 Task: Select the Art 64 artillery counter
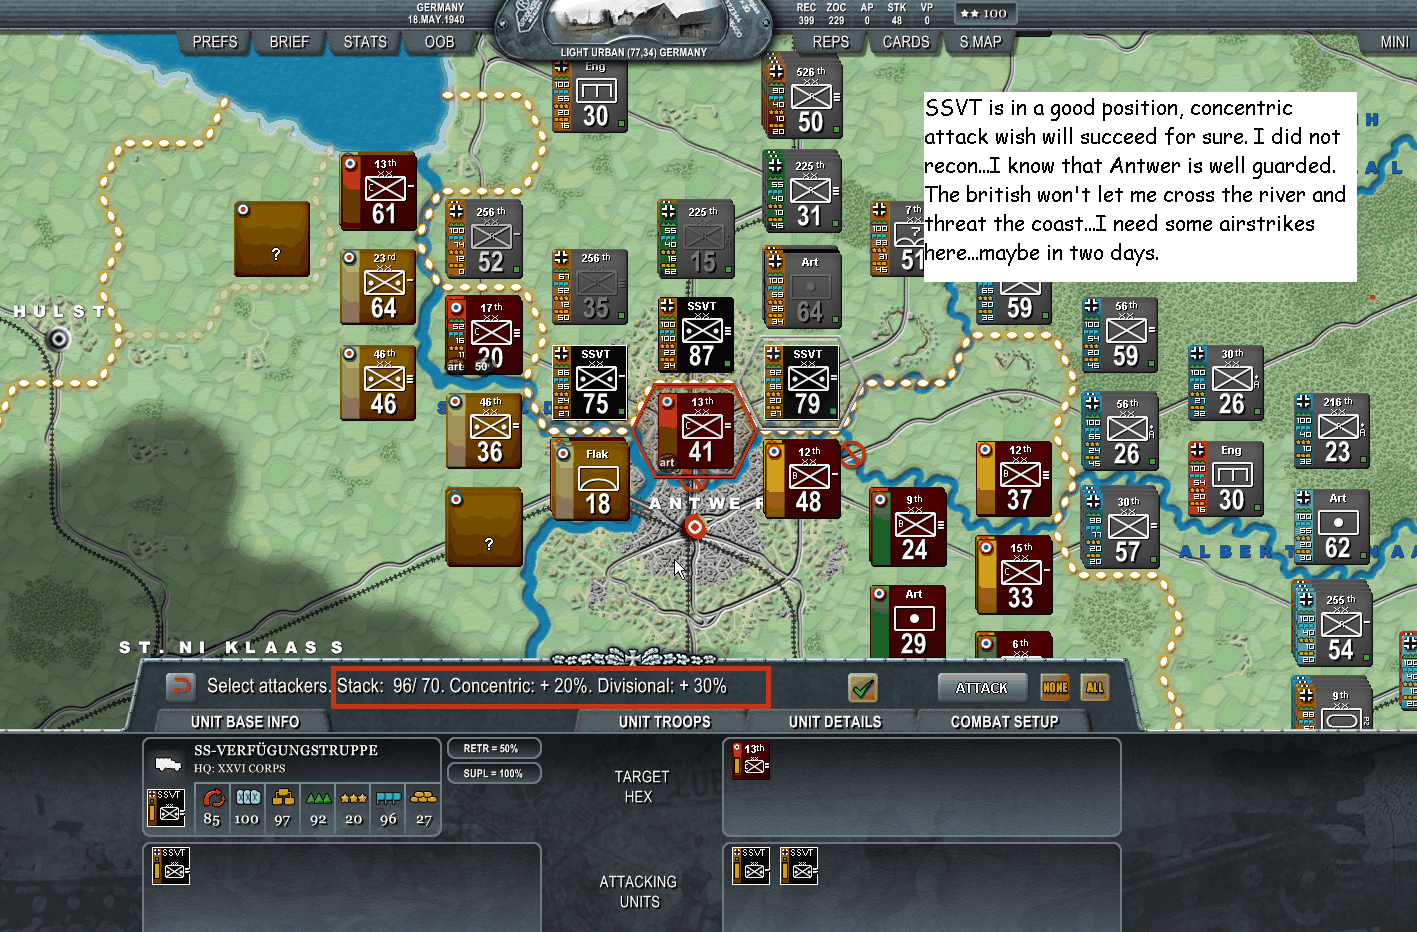802,289
